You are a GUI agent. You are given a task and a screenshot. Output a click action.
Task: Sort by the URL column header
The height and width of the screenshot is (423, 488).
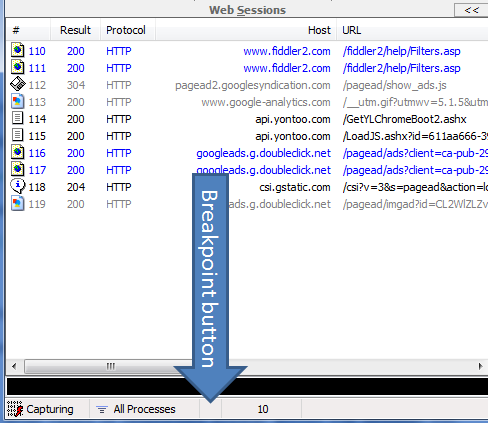412,30
